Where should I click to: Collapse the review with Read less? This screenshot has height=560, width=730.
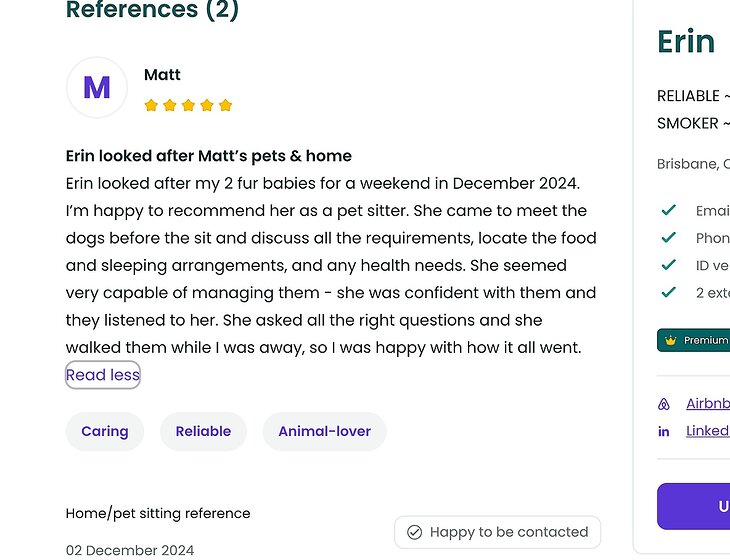pos(102,375)
